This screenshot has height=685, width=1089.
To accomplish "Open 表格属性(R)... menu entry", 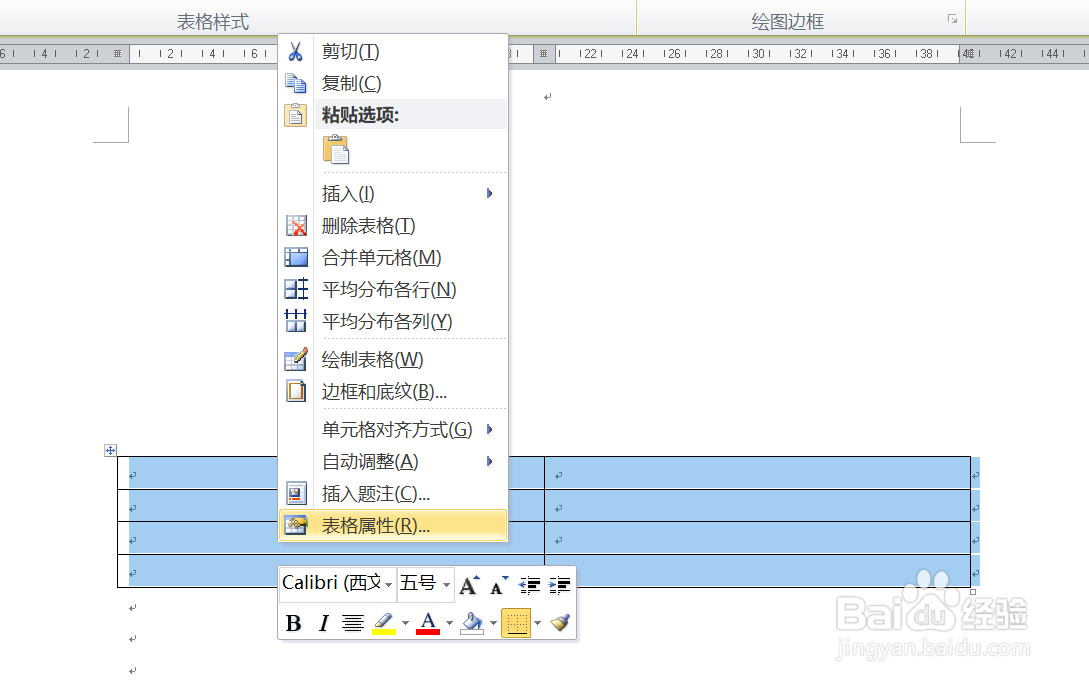I will click(393, 525).
